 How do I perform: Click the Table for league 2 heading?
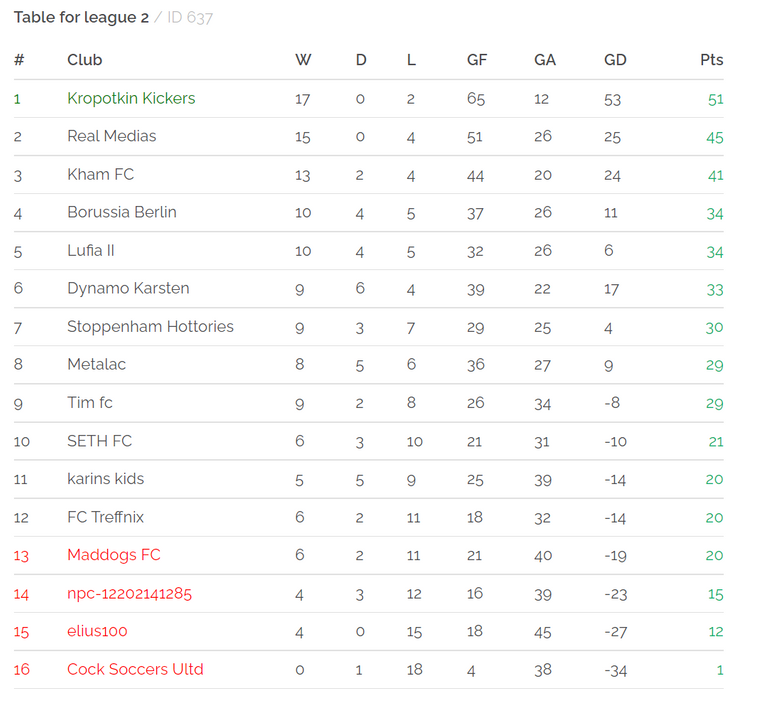click(x=81, y=18)
